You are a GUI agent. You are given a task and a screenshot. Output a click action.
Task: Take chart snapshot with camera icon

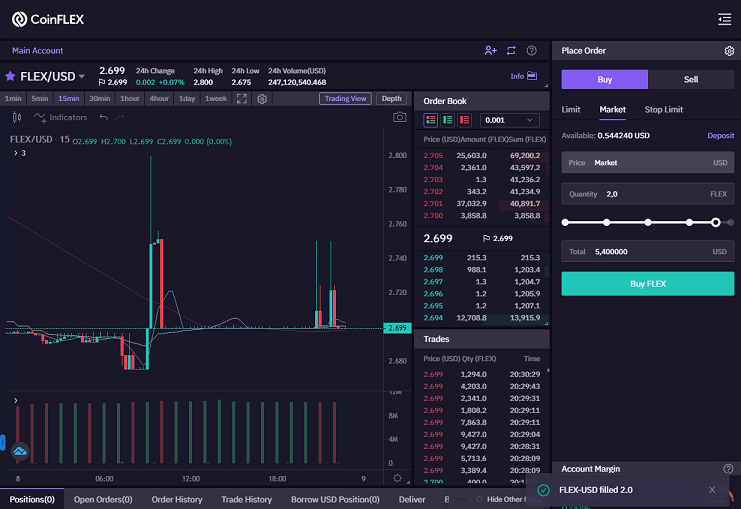point(399,117)
